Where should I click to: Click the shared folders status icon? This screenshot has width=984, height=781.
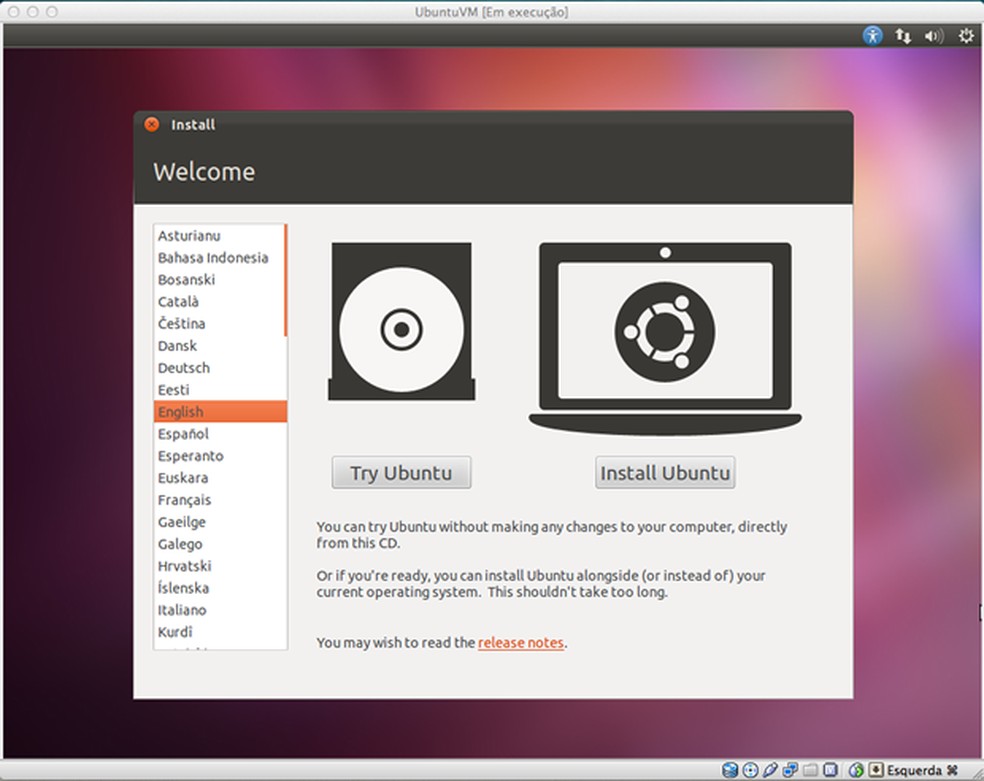(x=811, y=770)
